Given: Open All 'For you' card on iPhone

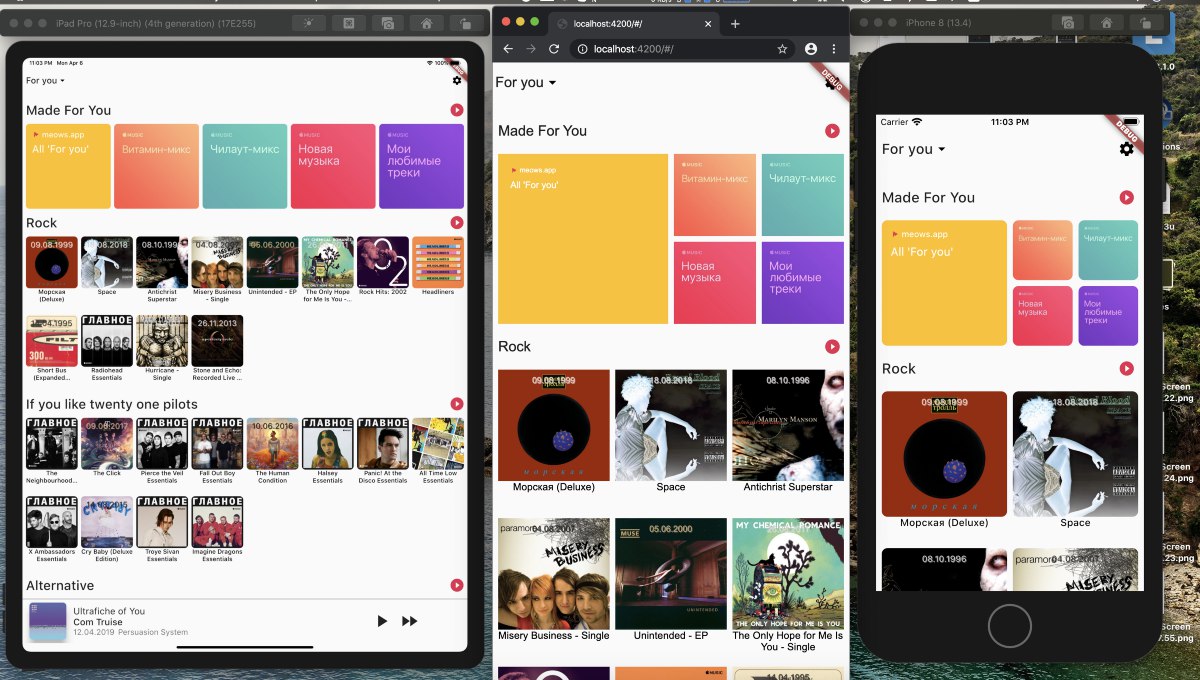Looking at the screenshot, I should (944, 283).
